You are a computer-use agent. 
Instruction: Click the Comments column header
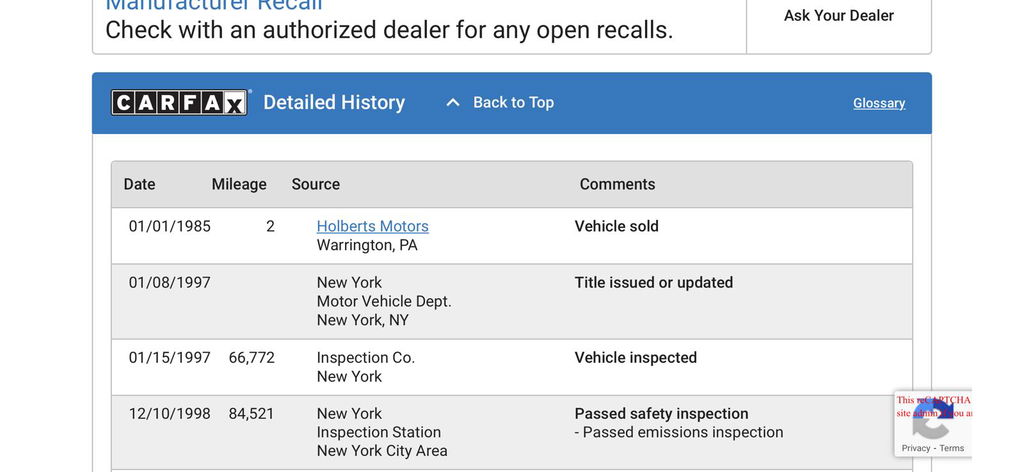[617, 184]
